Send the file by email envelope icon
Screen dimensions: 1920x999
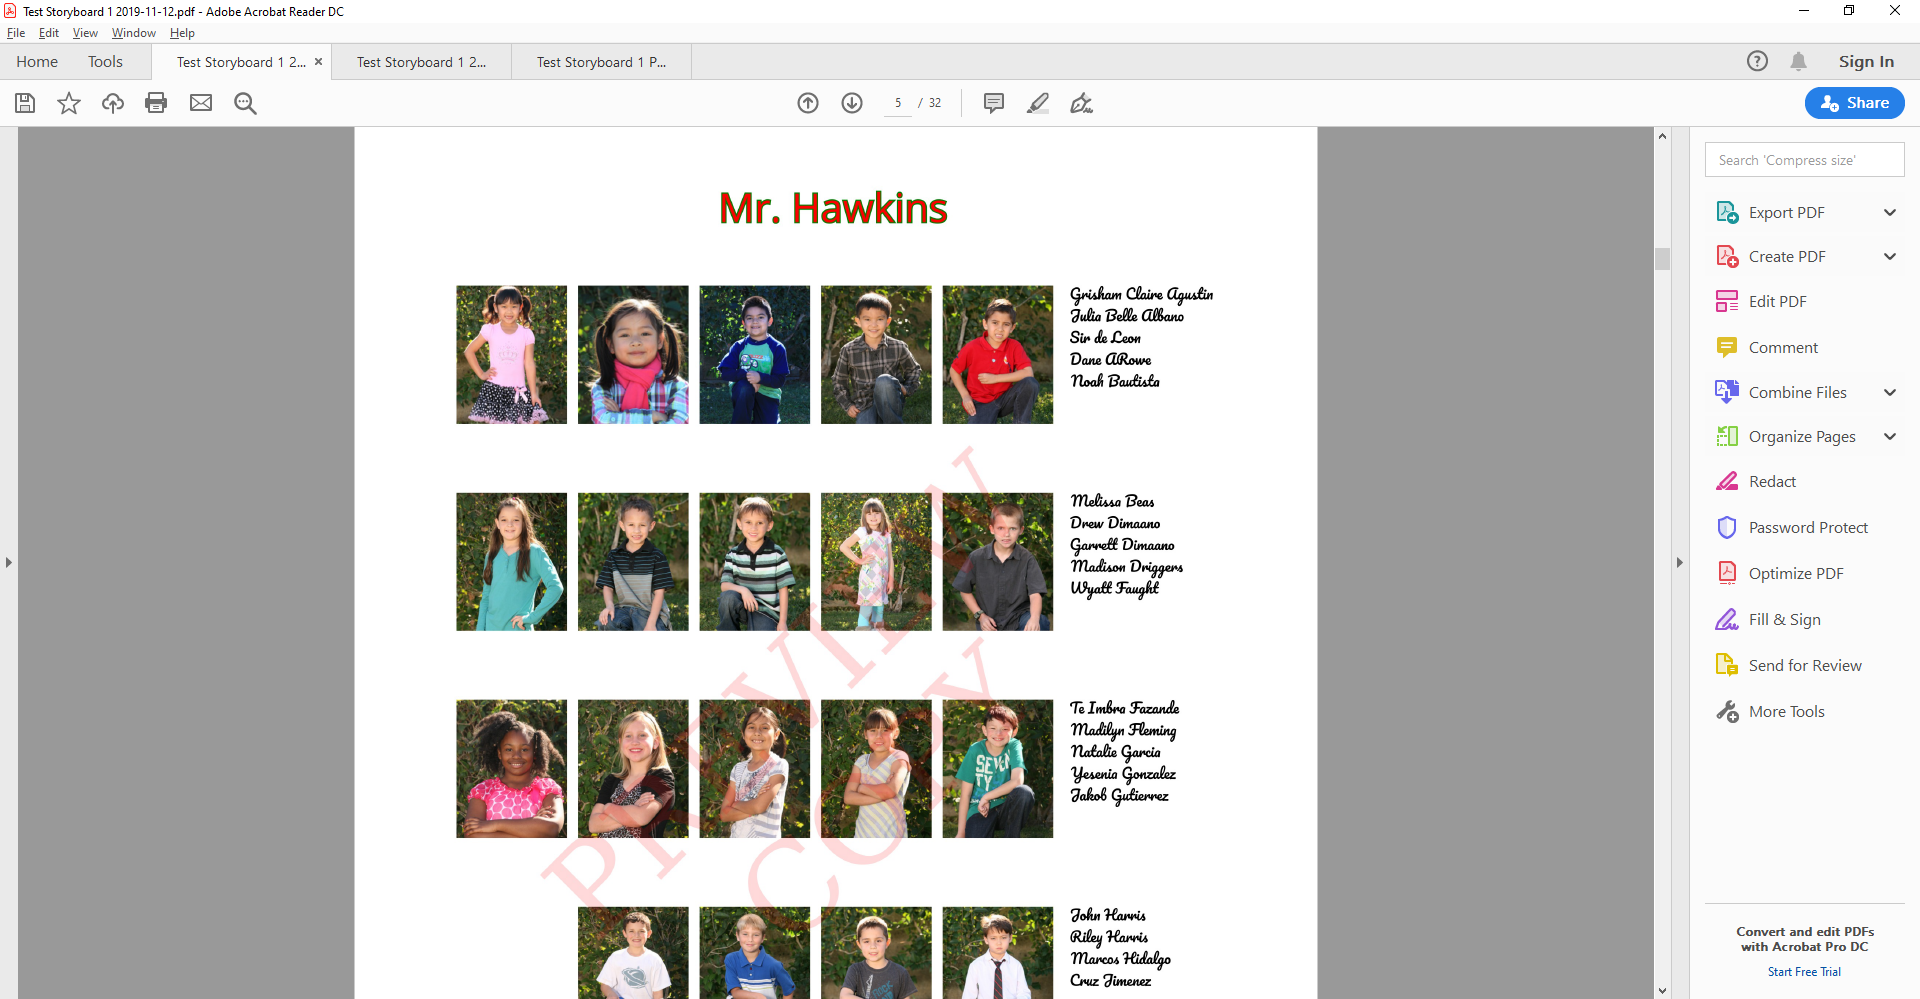[x=201, y=103]
